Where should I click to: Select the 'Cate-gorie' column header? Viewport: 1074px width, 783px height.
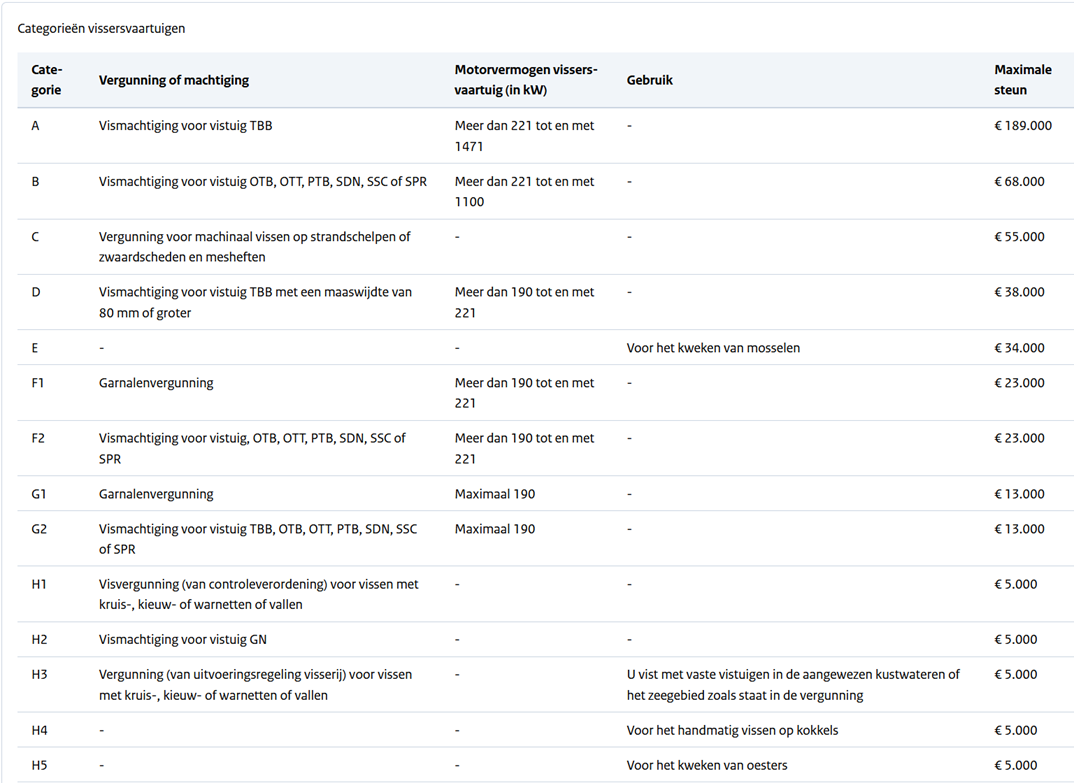(47, 79)
